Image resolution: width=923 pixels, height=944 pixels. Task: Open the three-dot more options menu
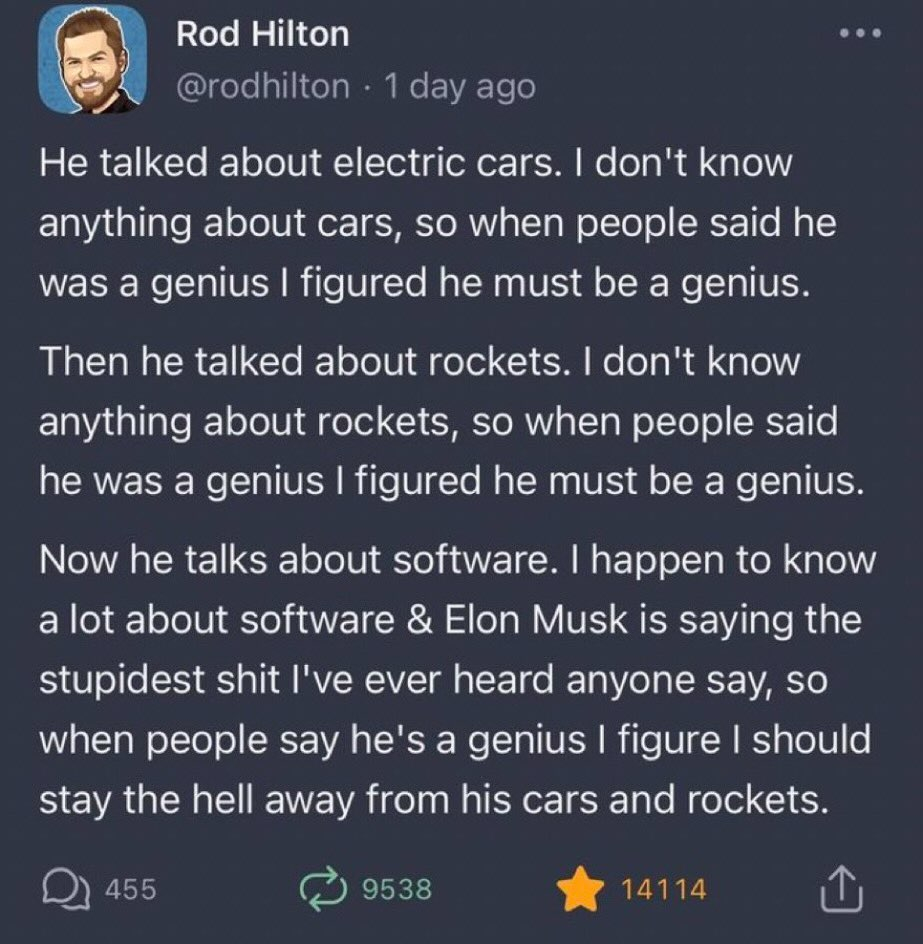(x=859, y=33)
